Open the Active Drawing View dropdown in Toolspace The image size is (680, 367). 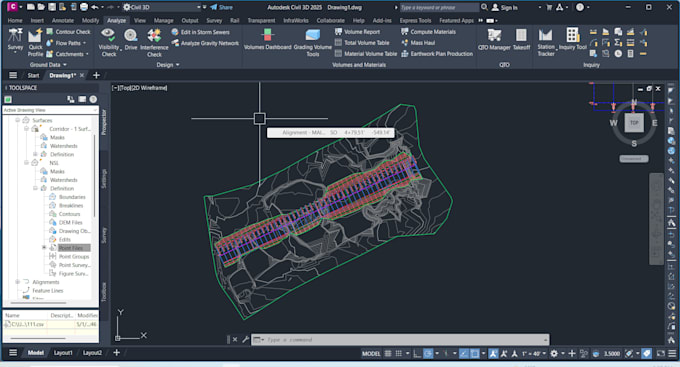tap(50, 110)
